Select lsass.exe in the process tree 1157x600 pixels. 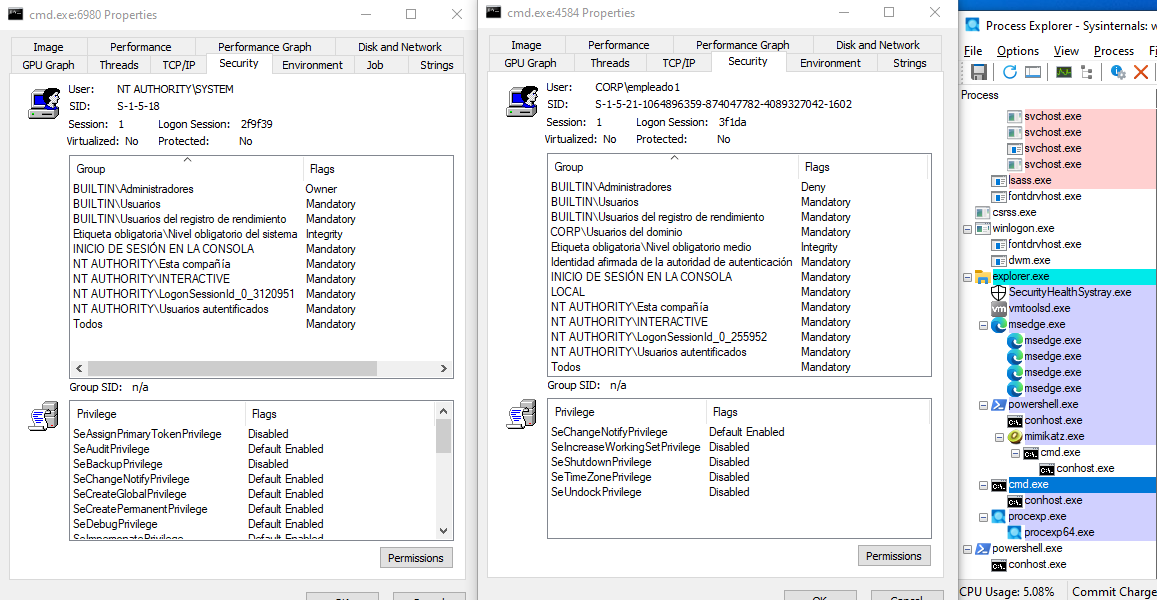pyautogui.click(x=1030, y=181)
